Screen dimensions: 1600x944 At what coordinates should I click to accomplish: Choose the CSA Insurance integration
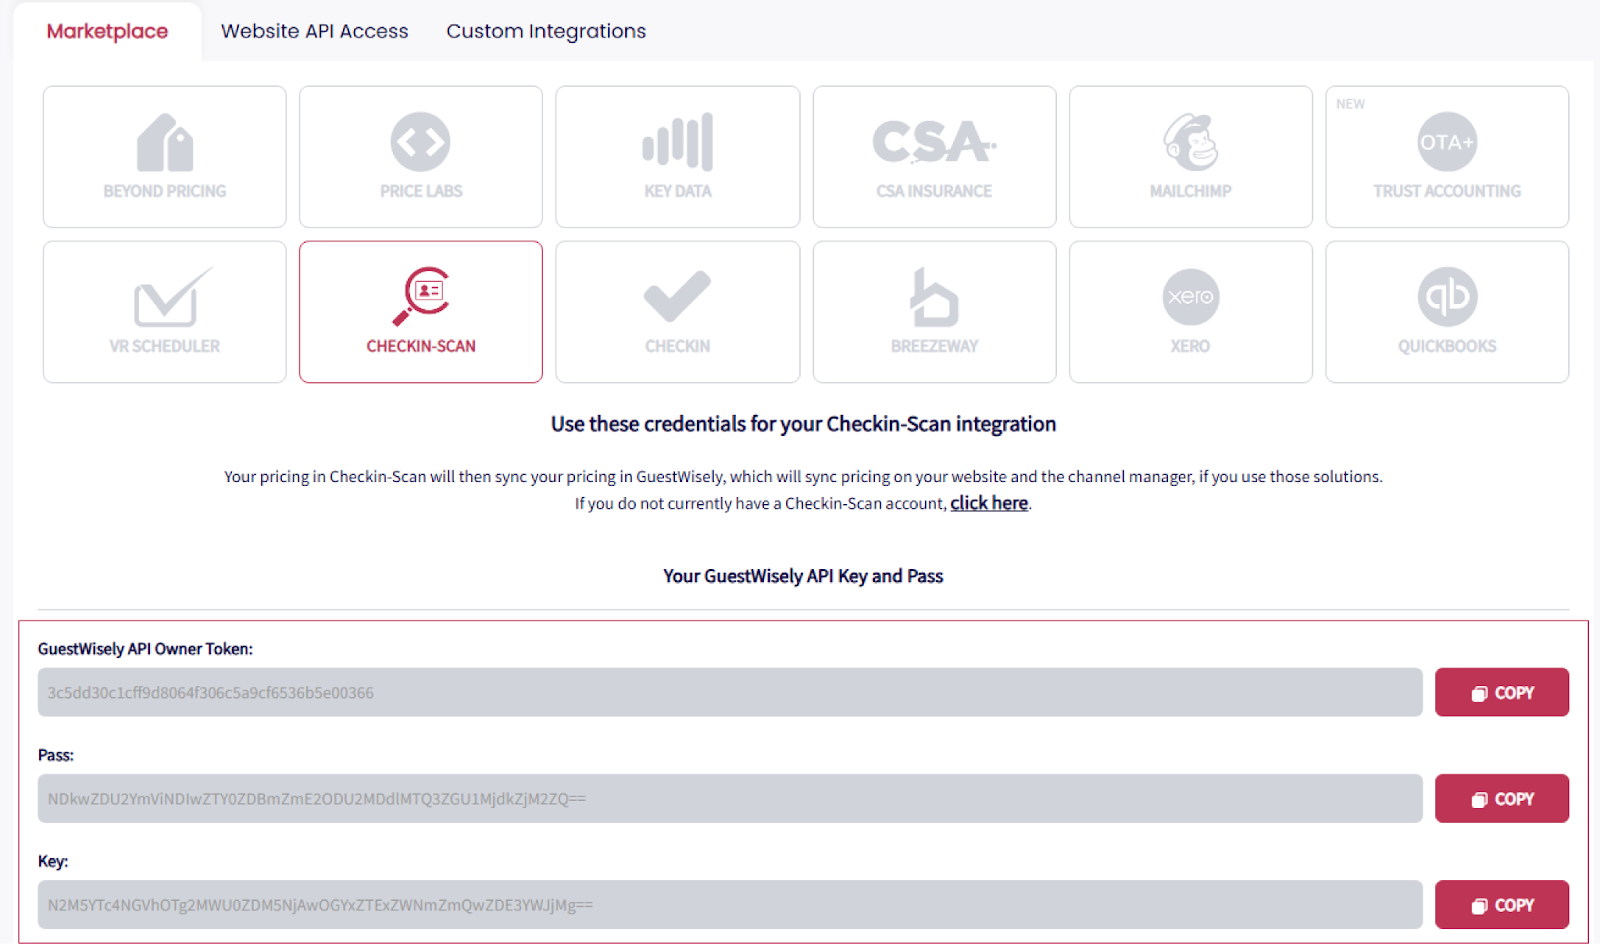[934, 157]
